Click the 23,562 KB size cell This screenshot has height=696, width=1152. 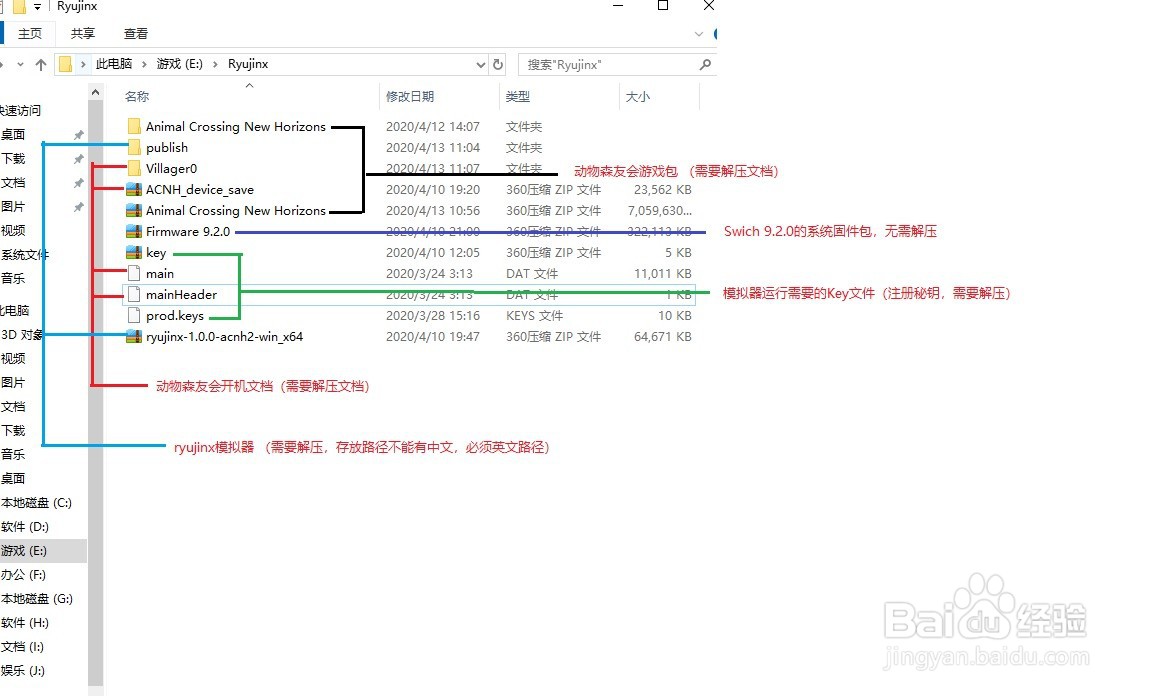(x=663, y=190)
